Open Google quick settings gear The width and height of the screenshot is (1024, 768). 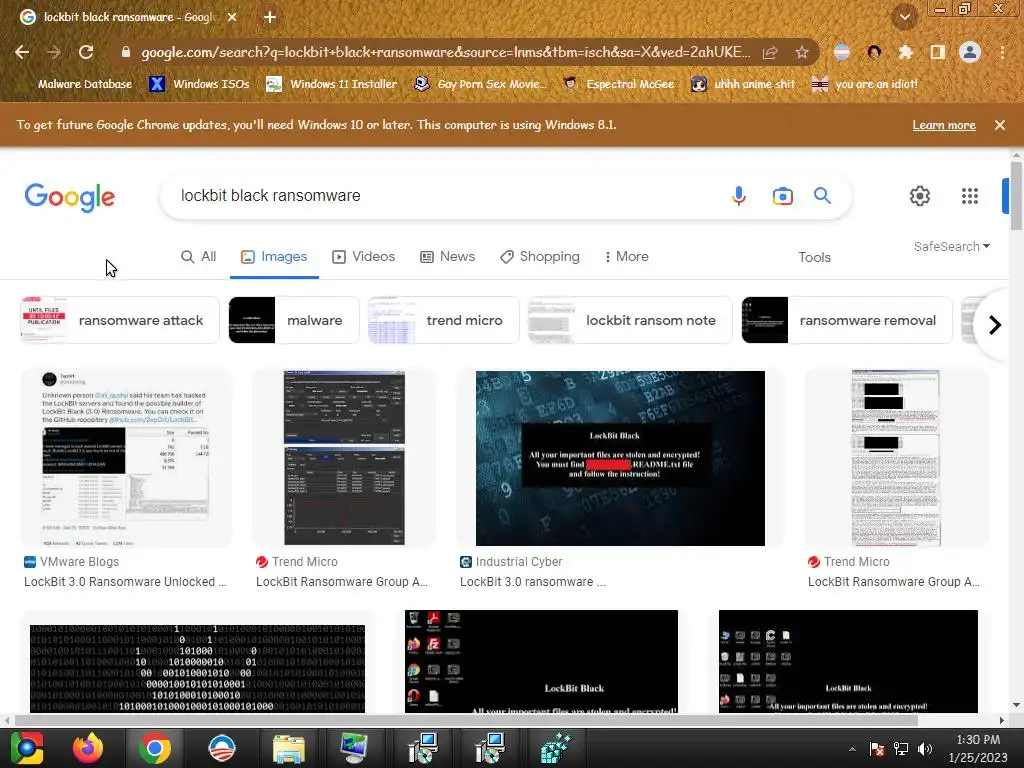(x=920, y=196)
